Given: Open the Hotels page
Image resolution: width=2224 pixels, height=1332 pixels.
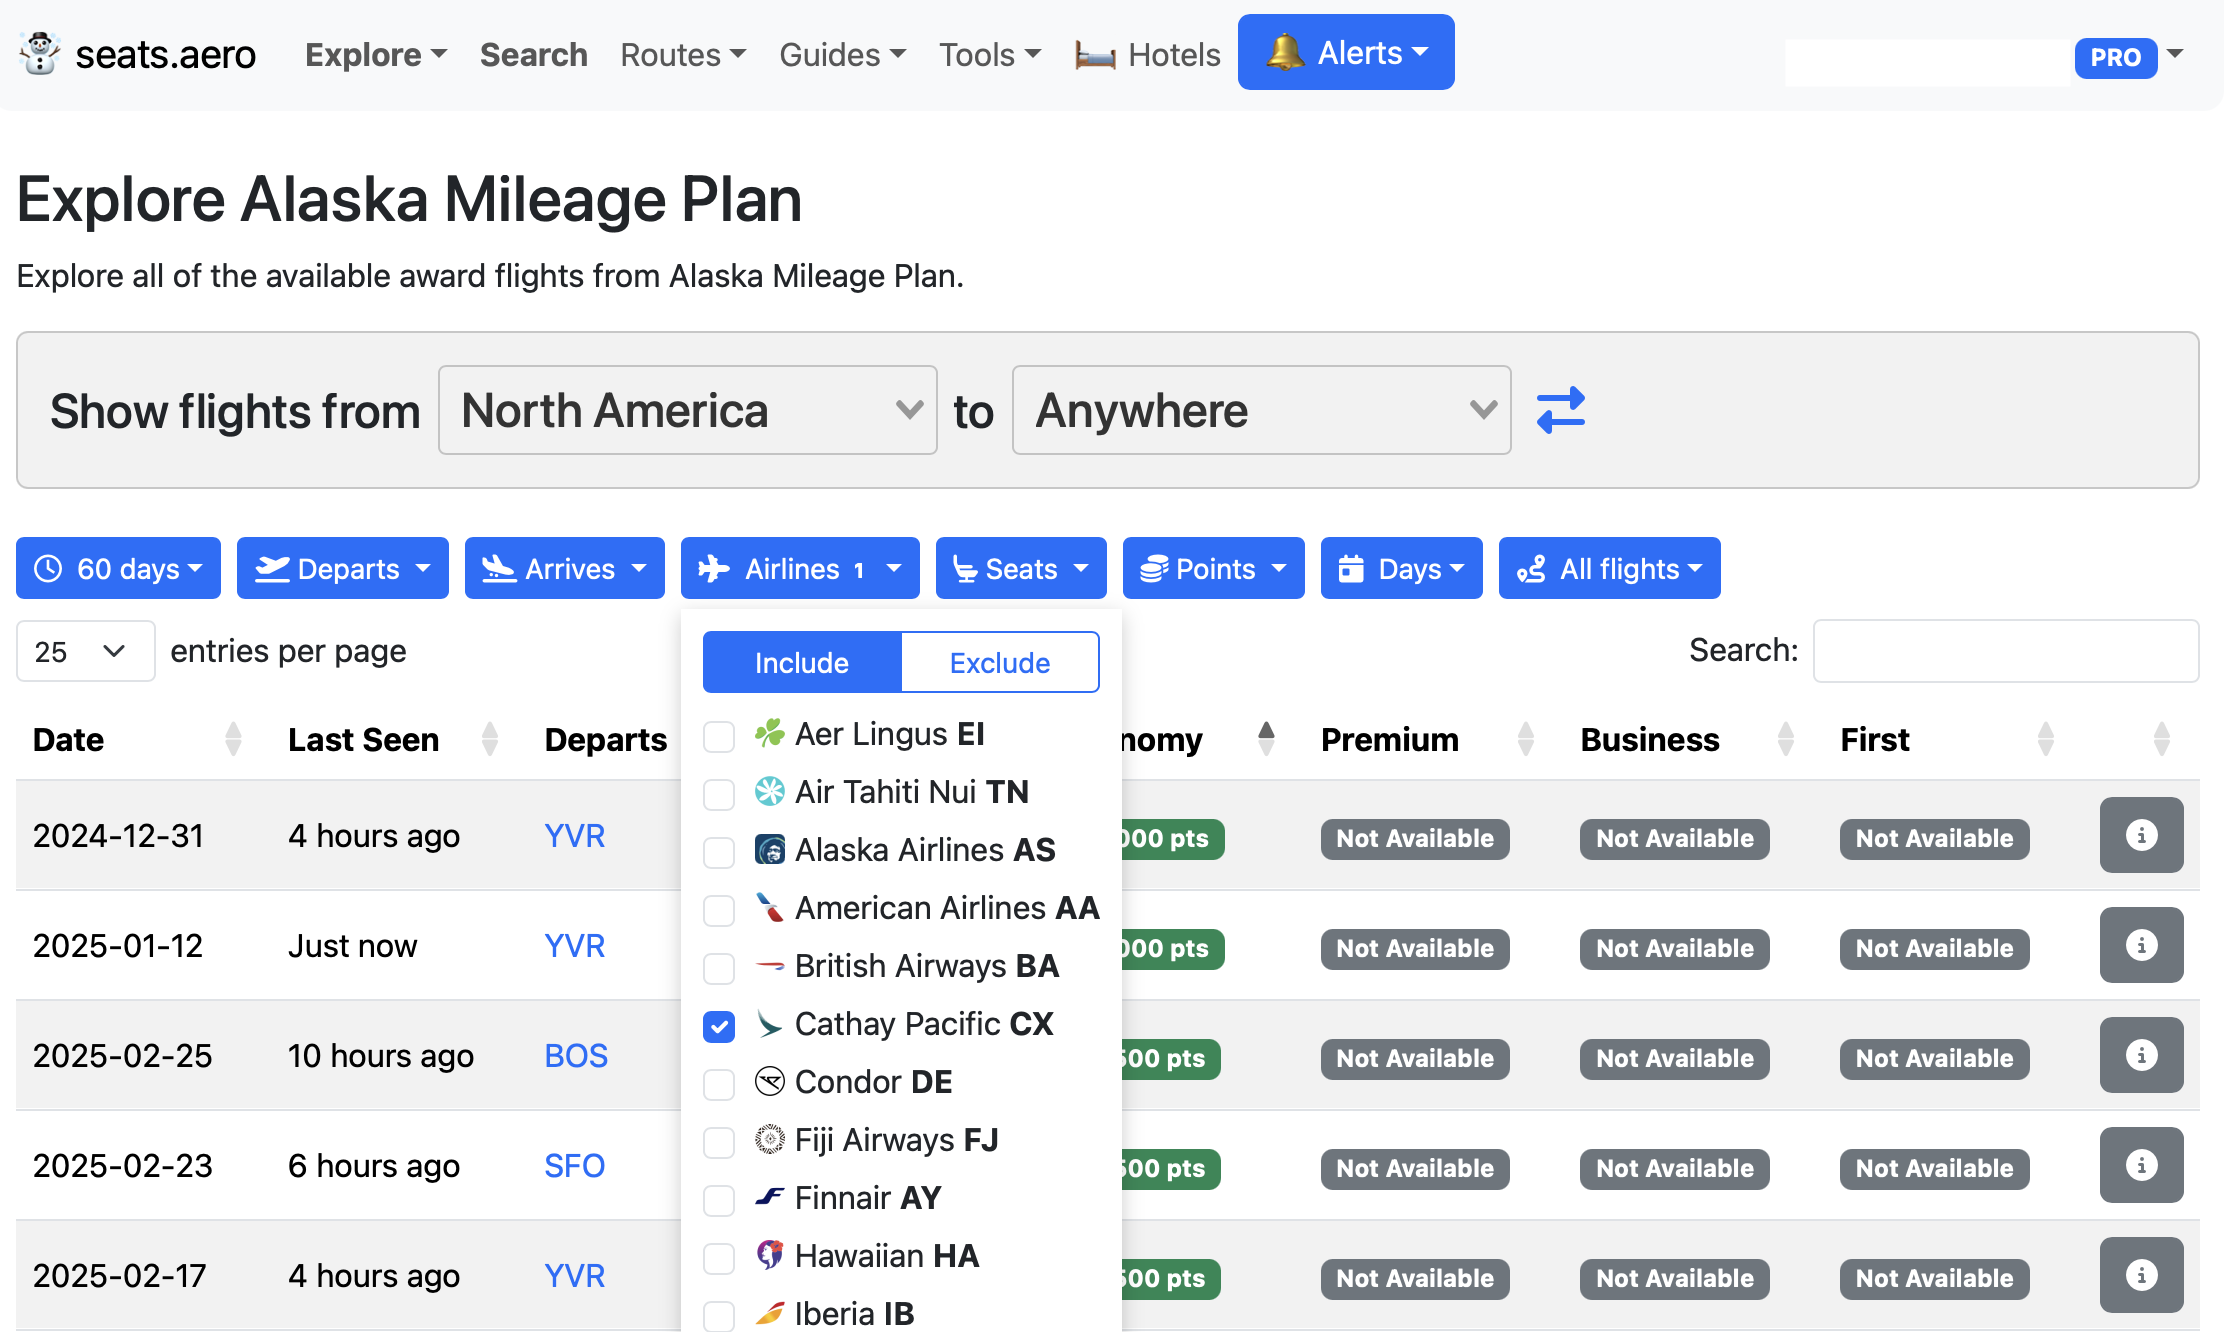Looking at the screenshot, I should coord(1148,54).
